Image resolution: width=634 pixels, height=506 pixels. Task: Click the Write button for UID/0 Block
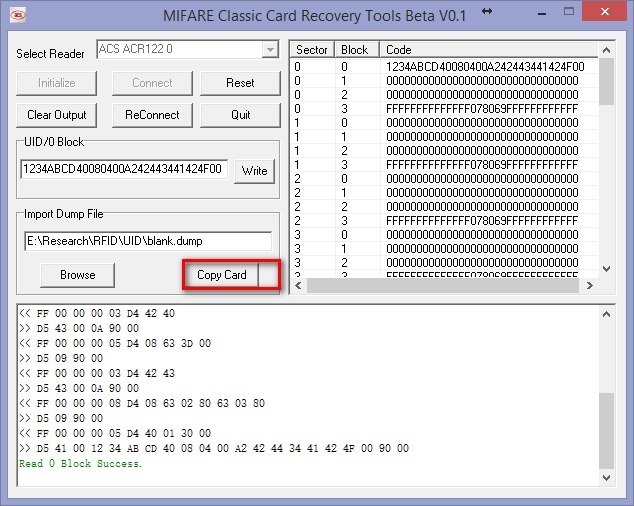[x=254, y=171]
